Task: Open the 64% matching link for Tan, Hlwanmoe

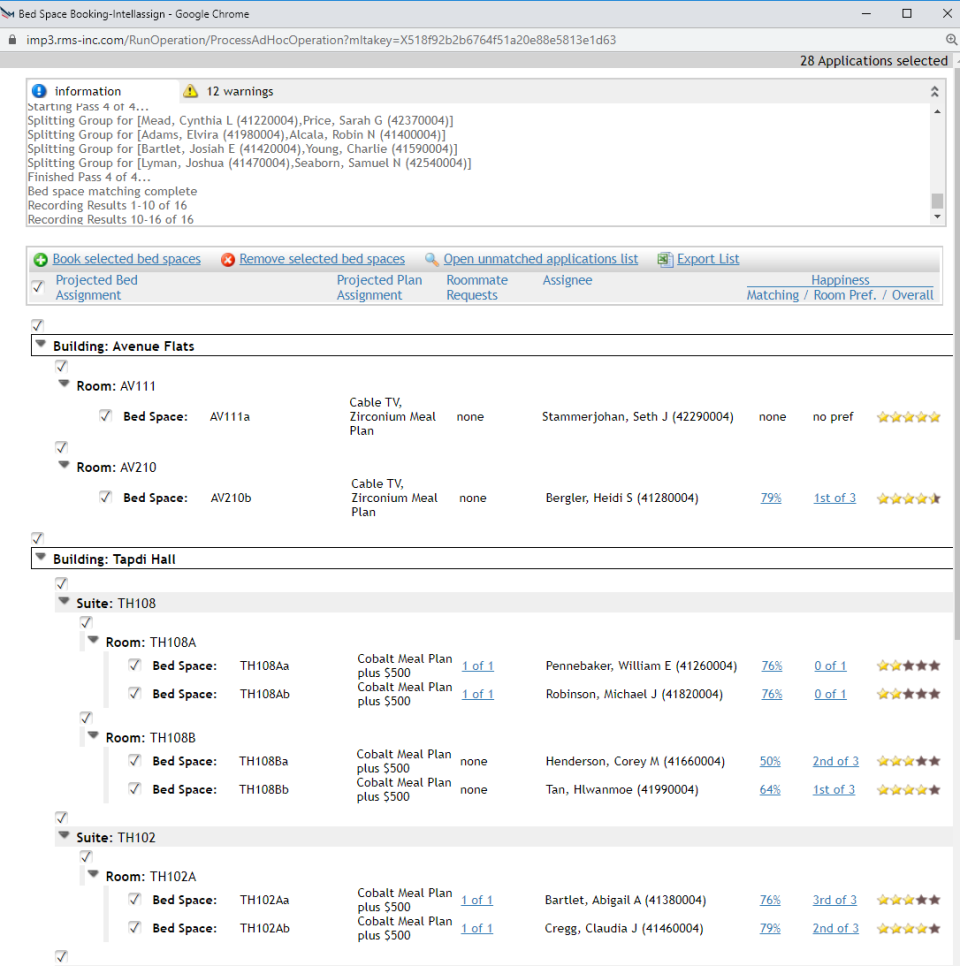Action: click(770, 790)
